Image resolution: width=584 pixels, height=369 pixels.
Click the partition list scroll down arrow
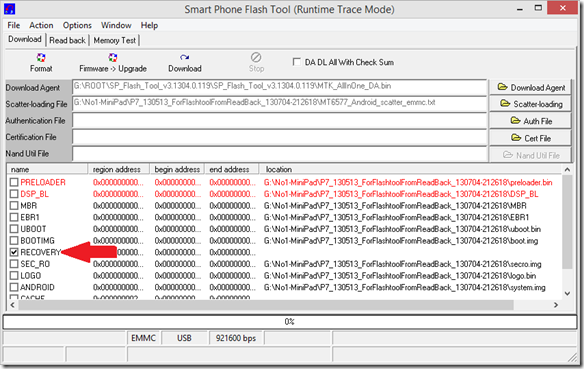(567, 293)
